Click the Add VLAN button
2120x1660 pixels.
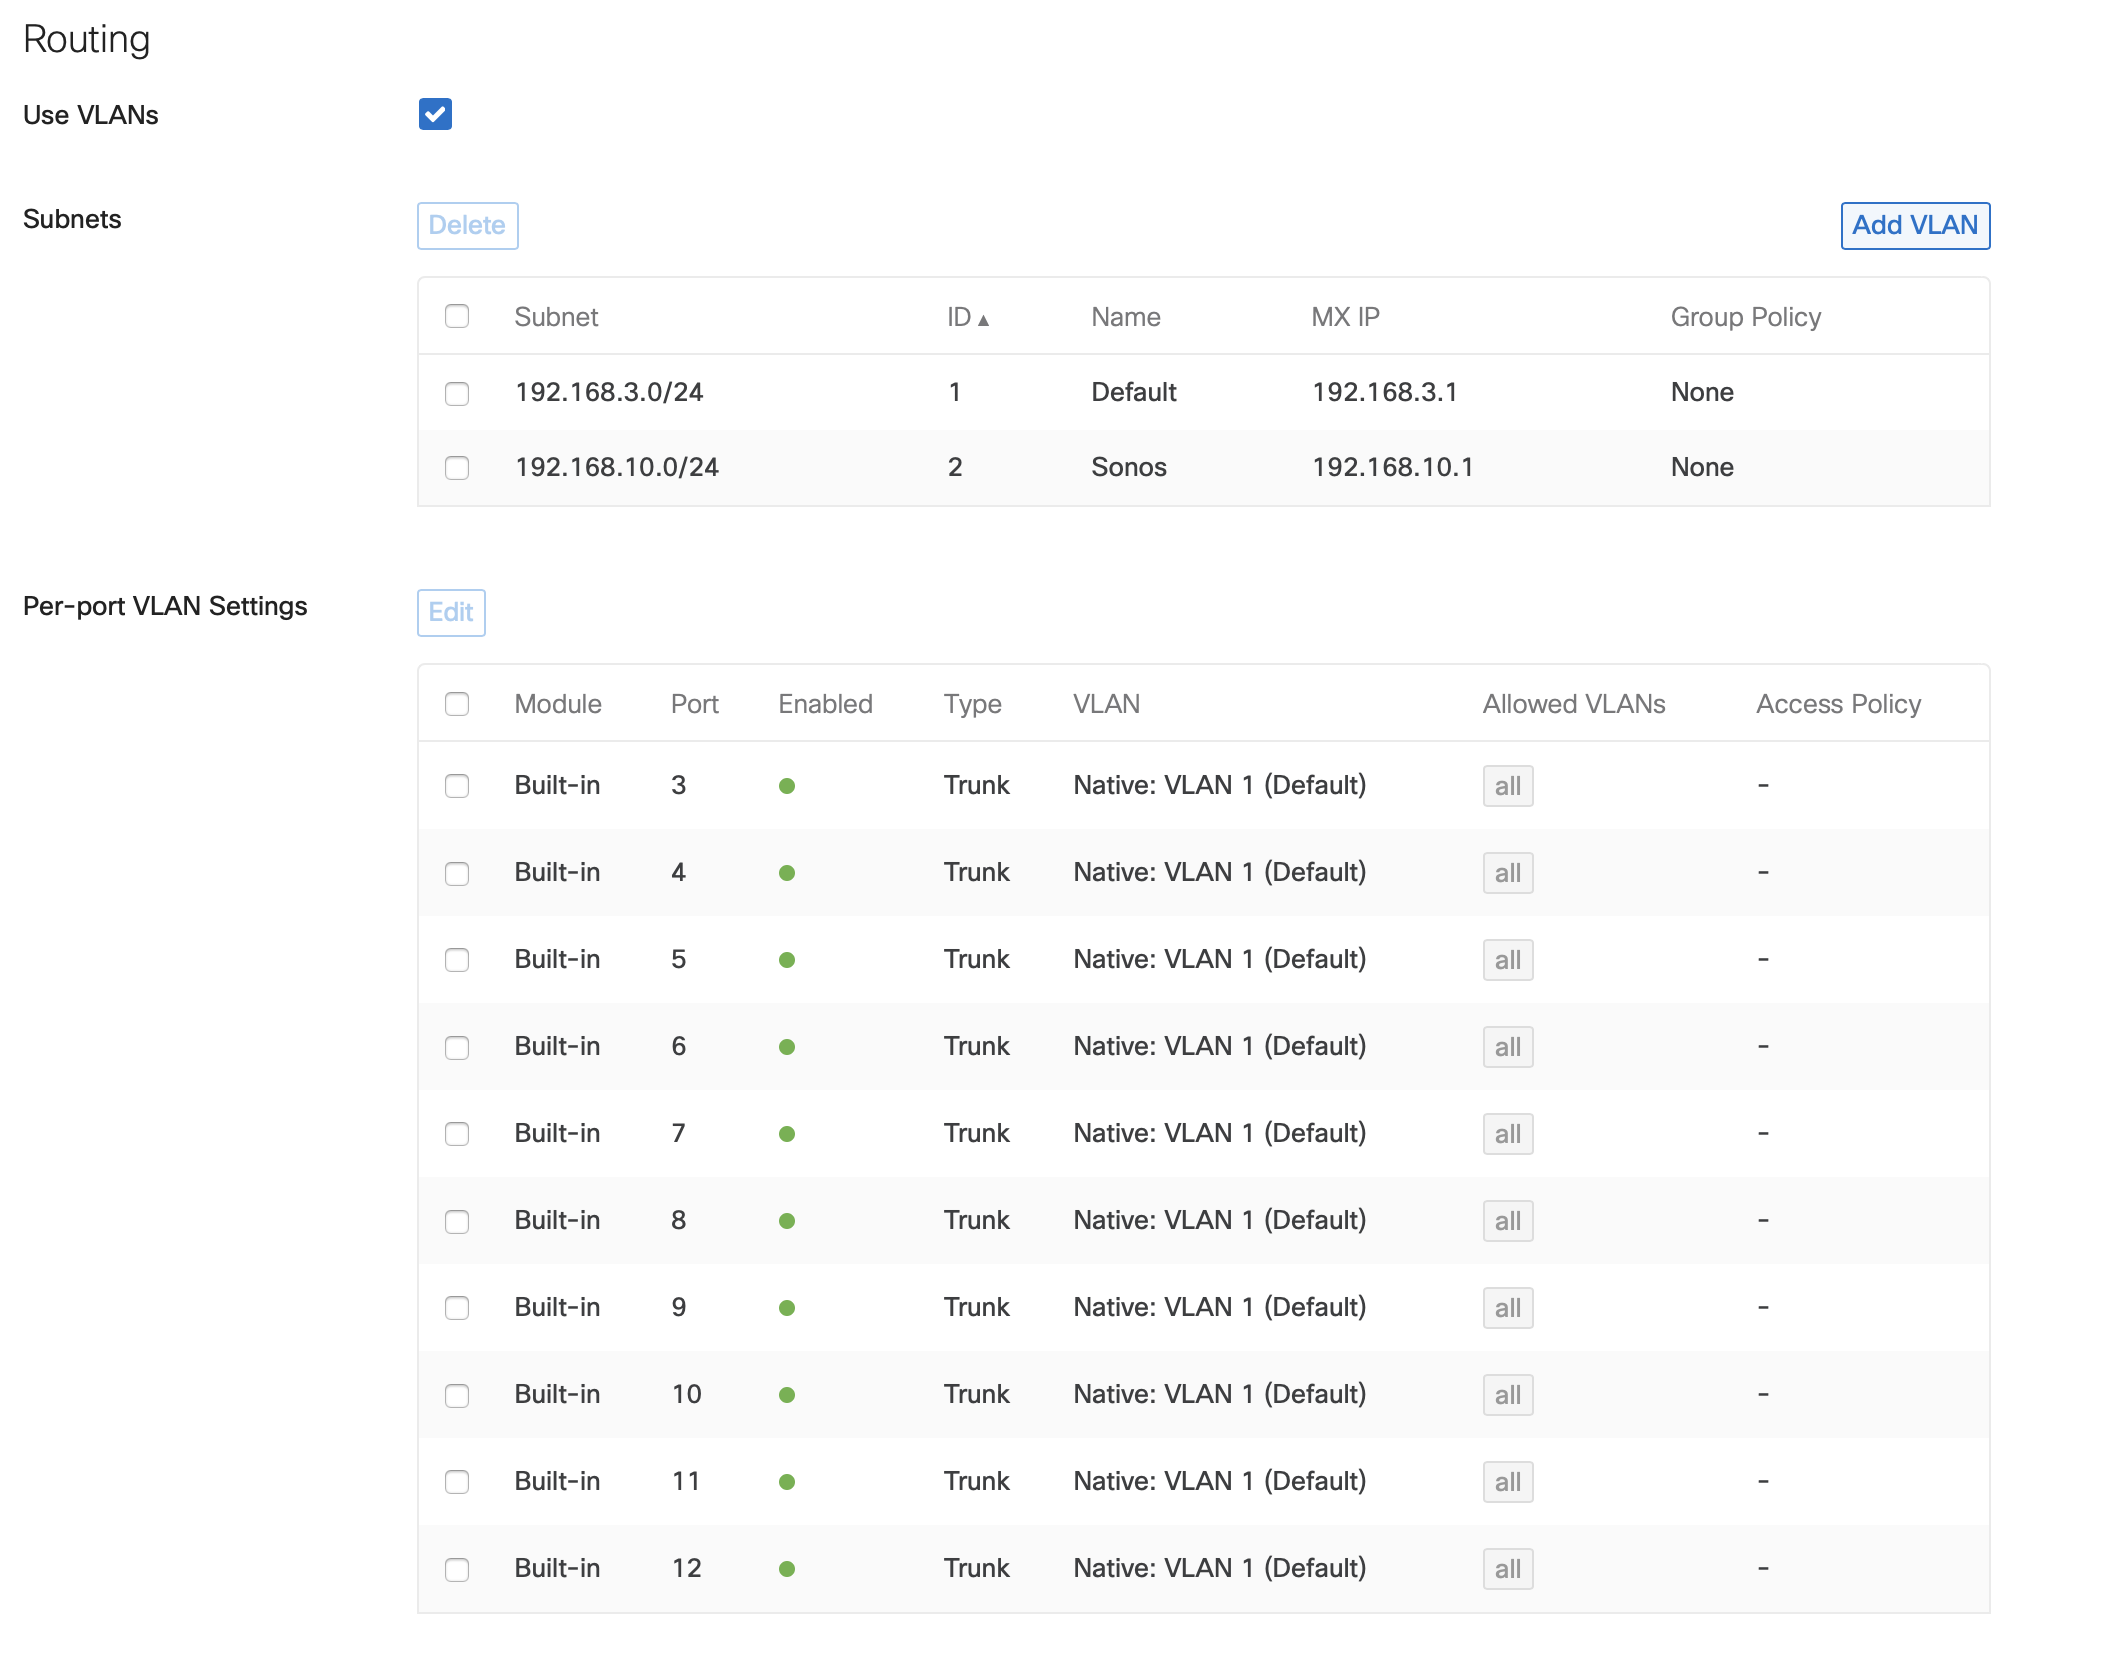point(1915,225)
